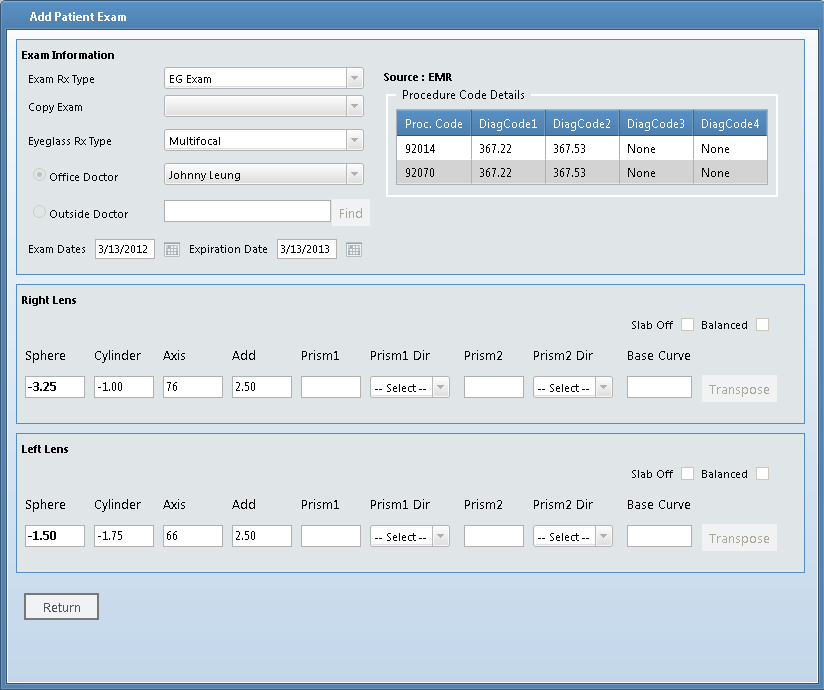
Task: Check Slab Off for Right Lens
Action: tap(687, 325)
